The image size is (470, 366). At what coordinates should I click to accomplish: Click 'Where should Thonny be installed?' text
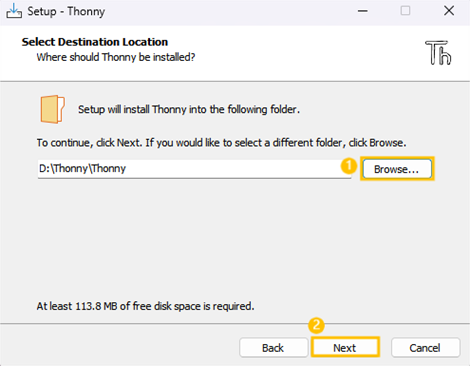116,57
